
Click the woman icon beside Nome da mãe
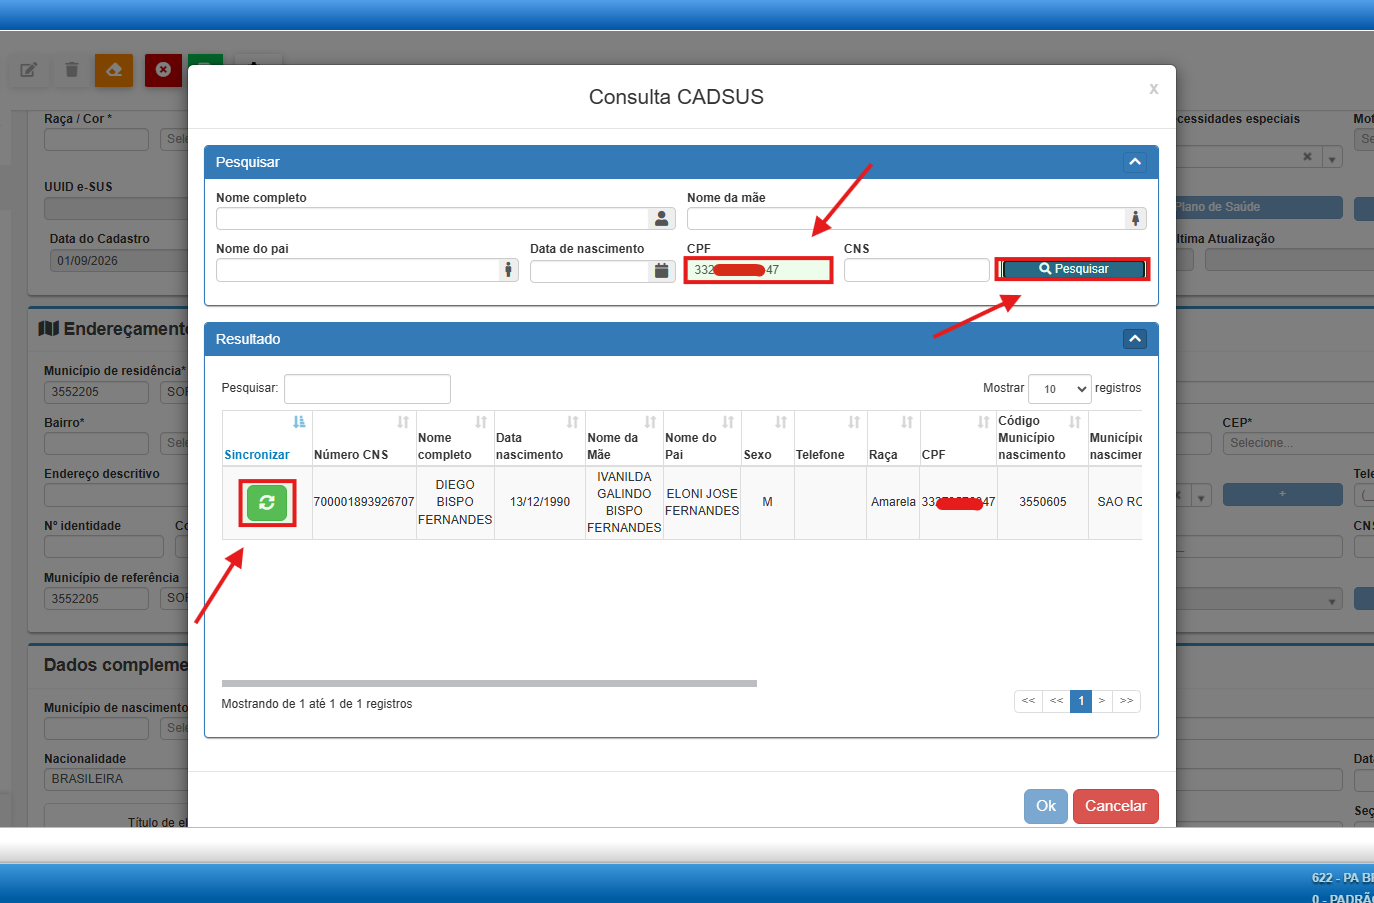tap(1135, 218)
